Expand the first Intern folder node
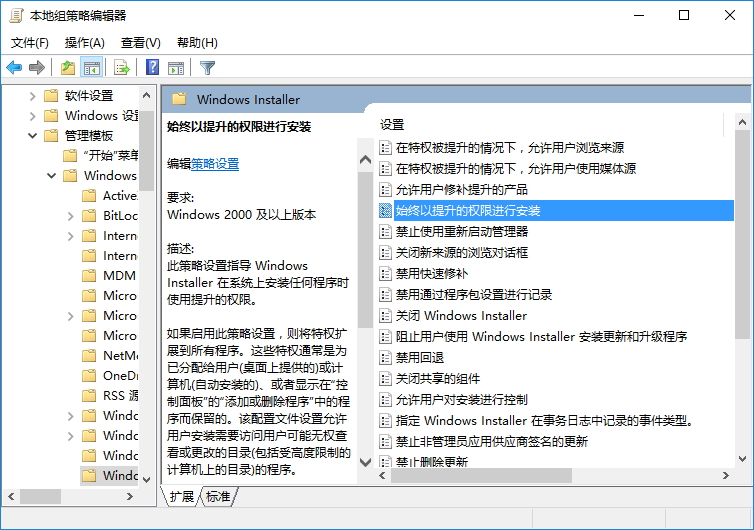754x530 pixels. tap(70, 236)
